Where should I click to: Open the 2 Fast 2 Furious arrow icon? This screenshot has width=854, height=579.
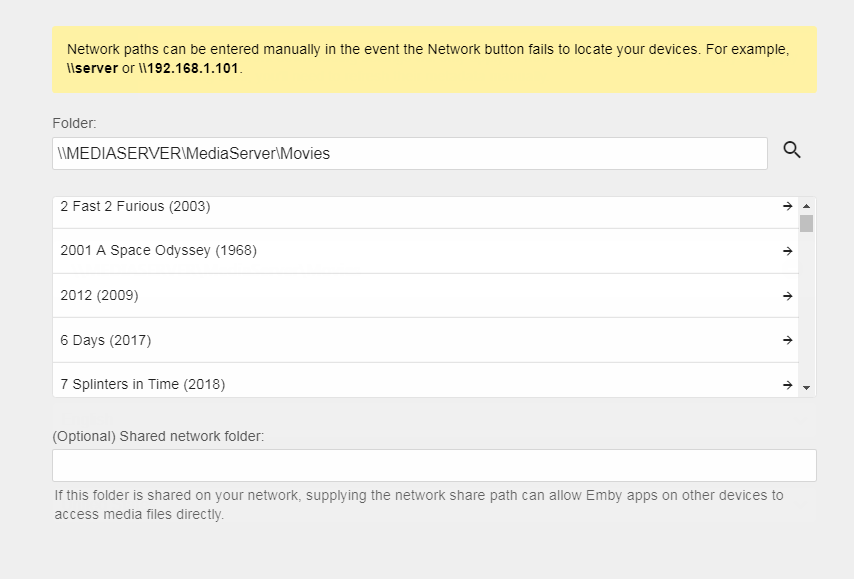[788, 206]
